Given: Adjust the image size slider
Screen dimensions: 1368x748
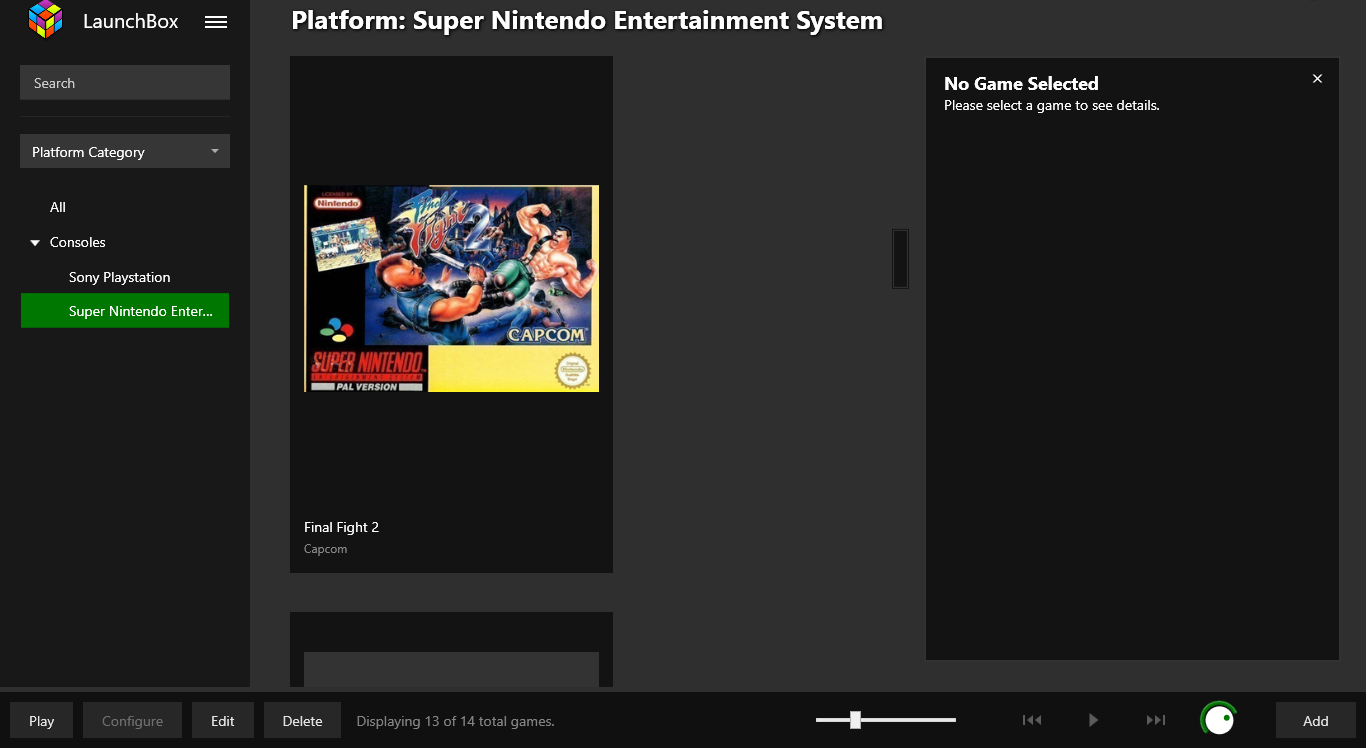Looking at the screenshot, I should click(x=855, y=720).
